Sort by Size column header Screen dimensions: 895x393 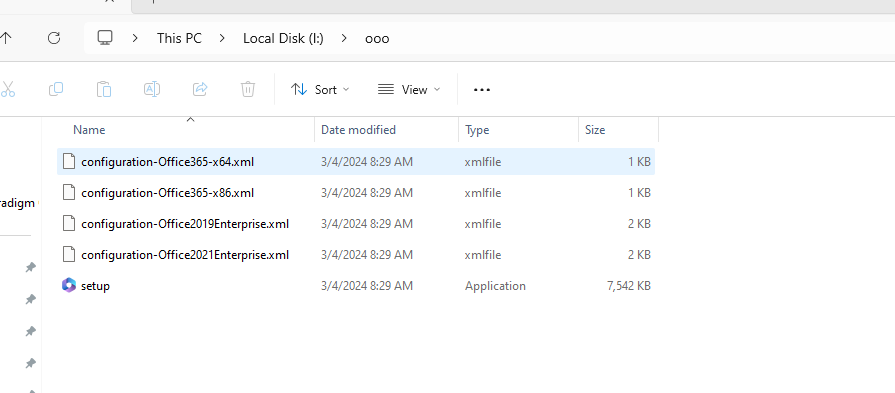[x=595, y=130]
